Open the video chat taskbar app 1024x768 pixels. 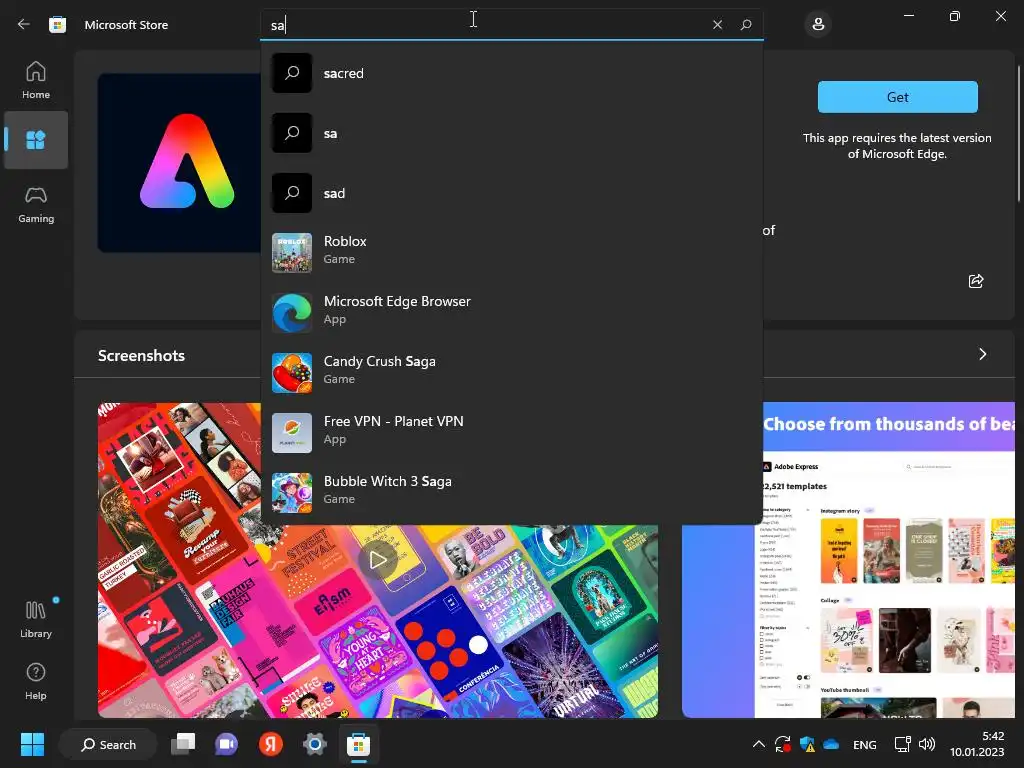coord(227,744)
